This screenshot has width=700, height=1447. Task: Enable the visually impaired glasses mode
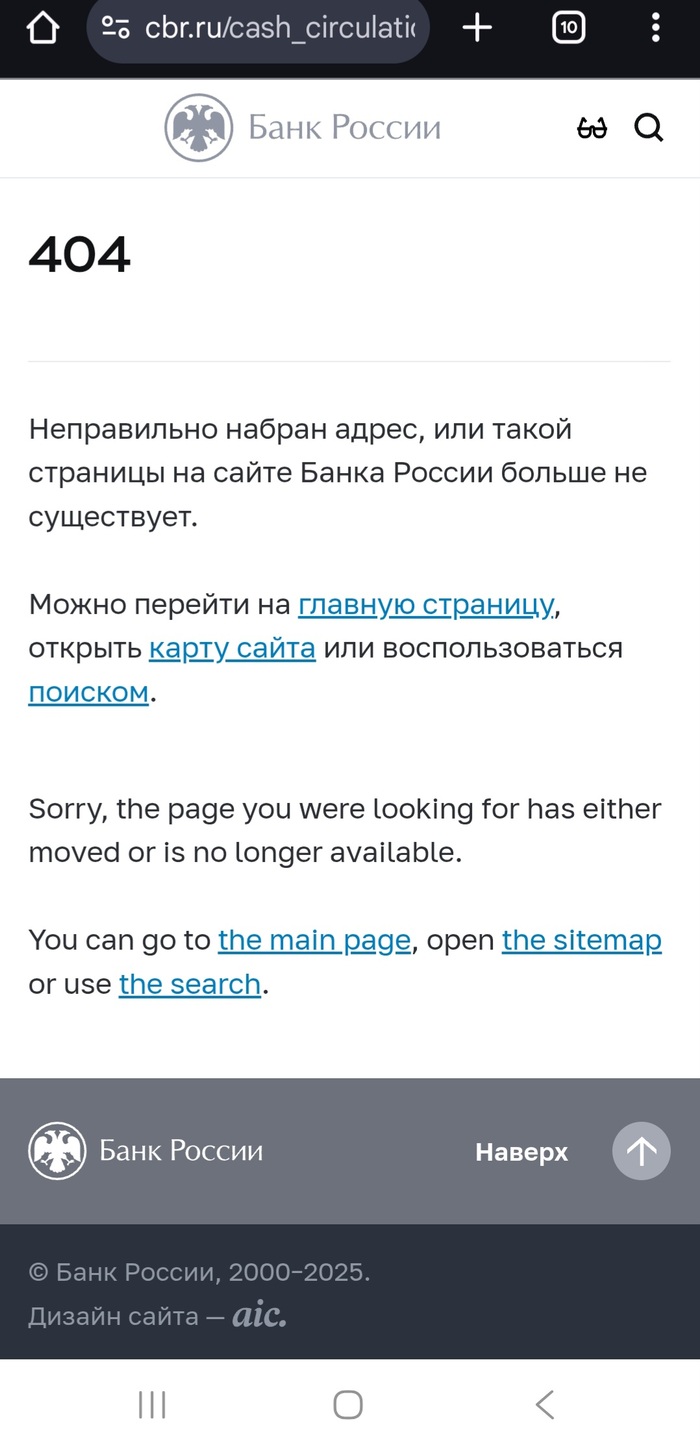pyautogui.click(x=592, y=128)
